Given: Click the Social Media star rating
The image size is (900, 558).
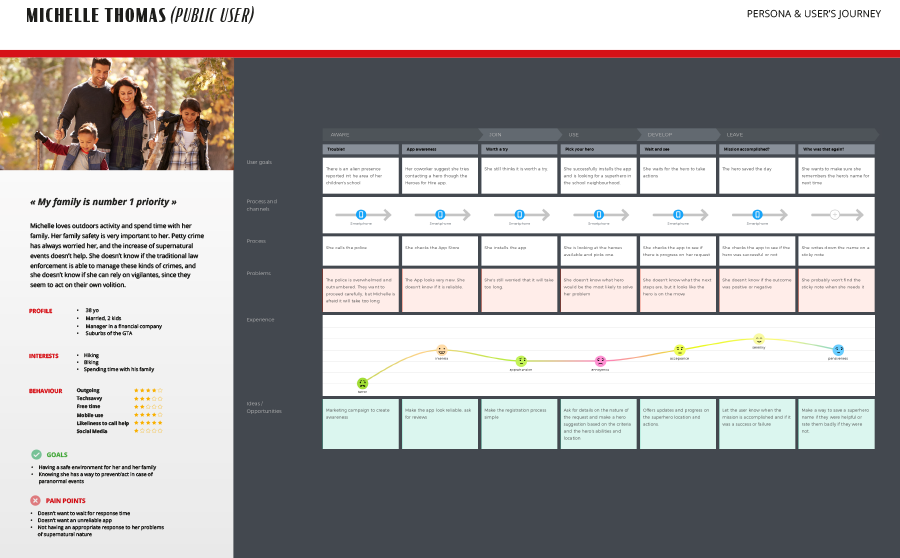Looking at the screenshot, I should click(148, 431).
